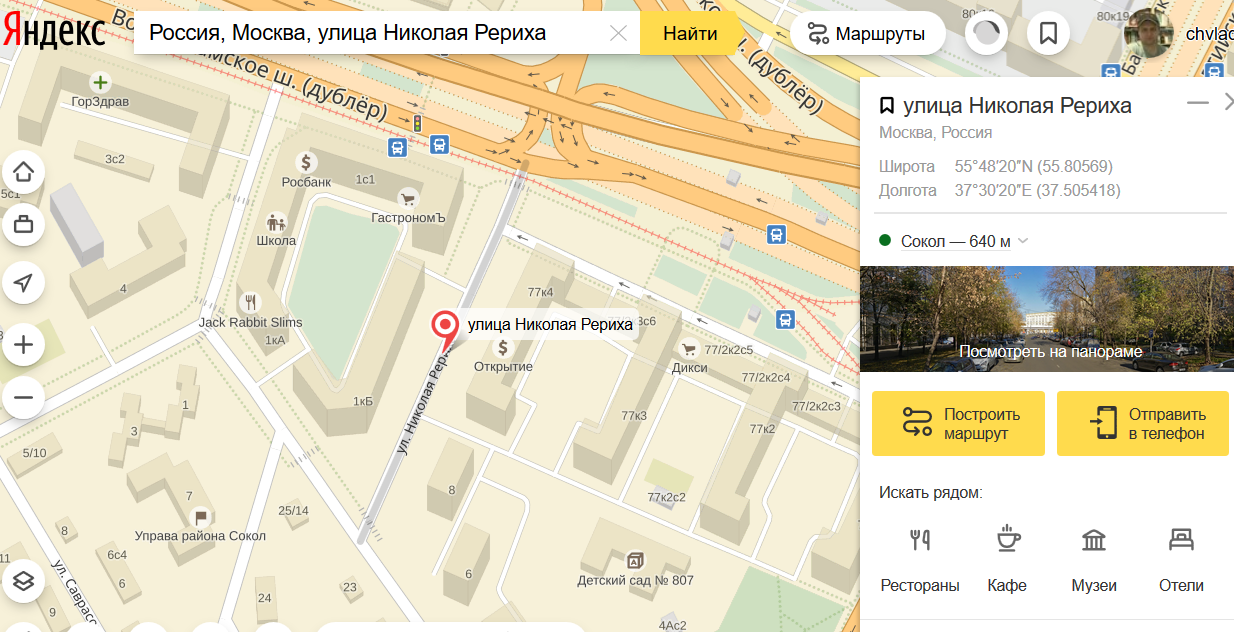Zoom in with the plus button

[x=24, y=346]
